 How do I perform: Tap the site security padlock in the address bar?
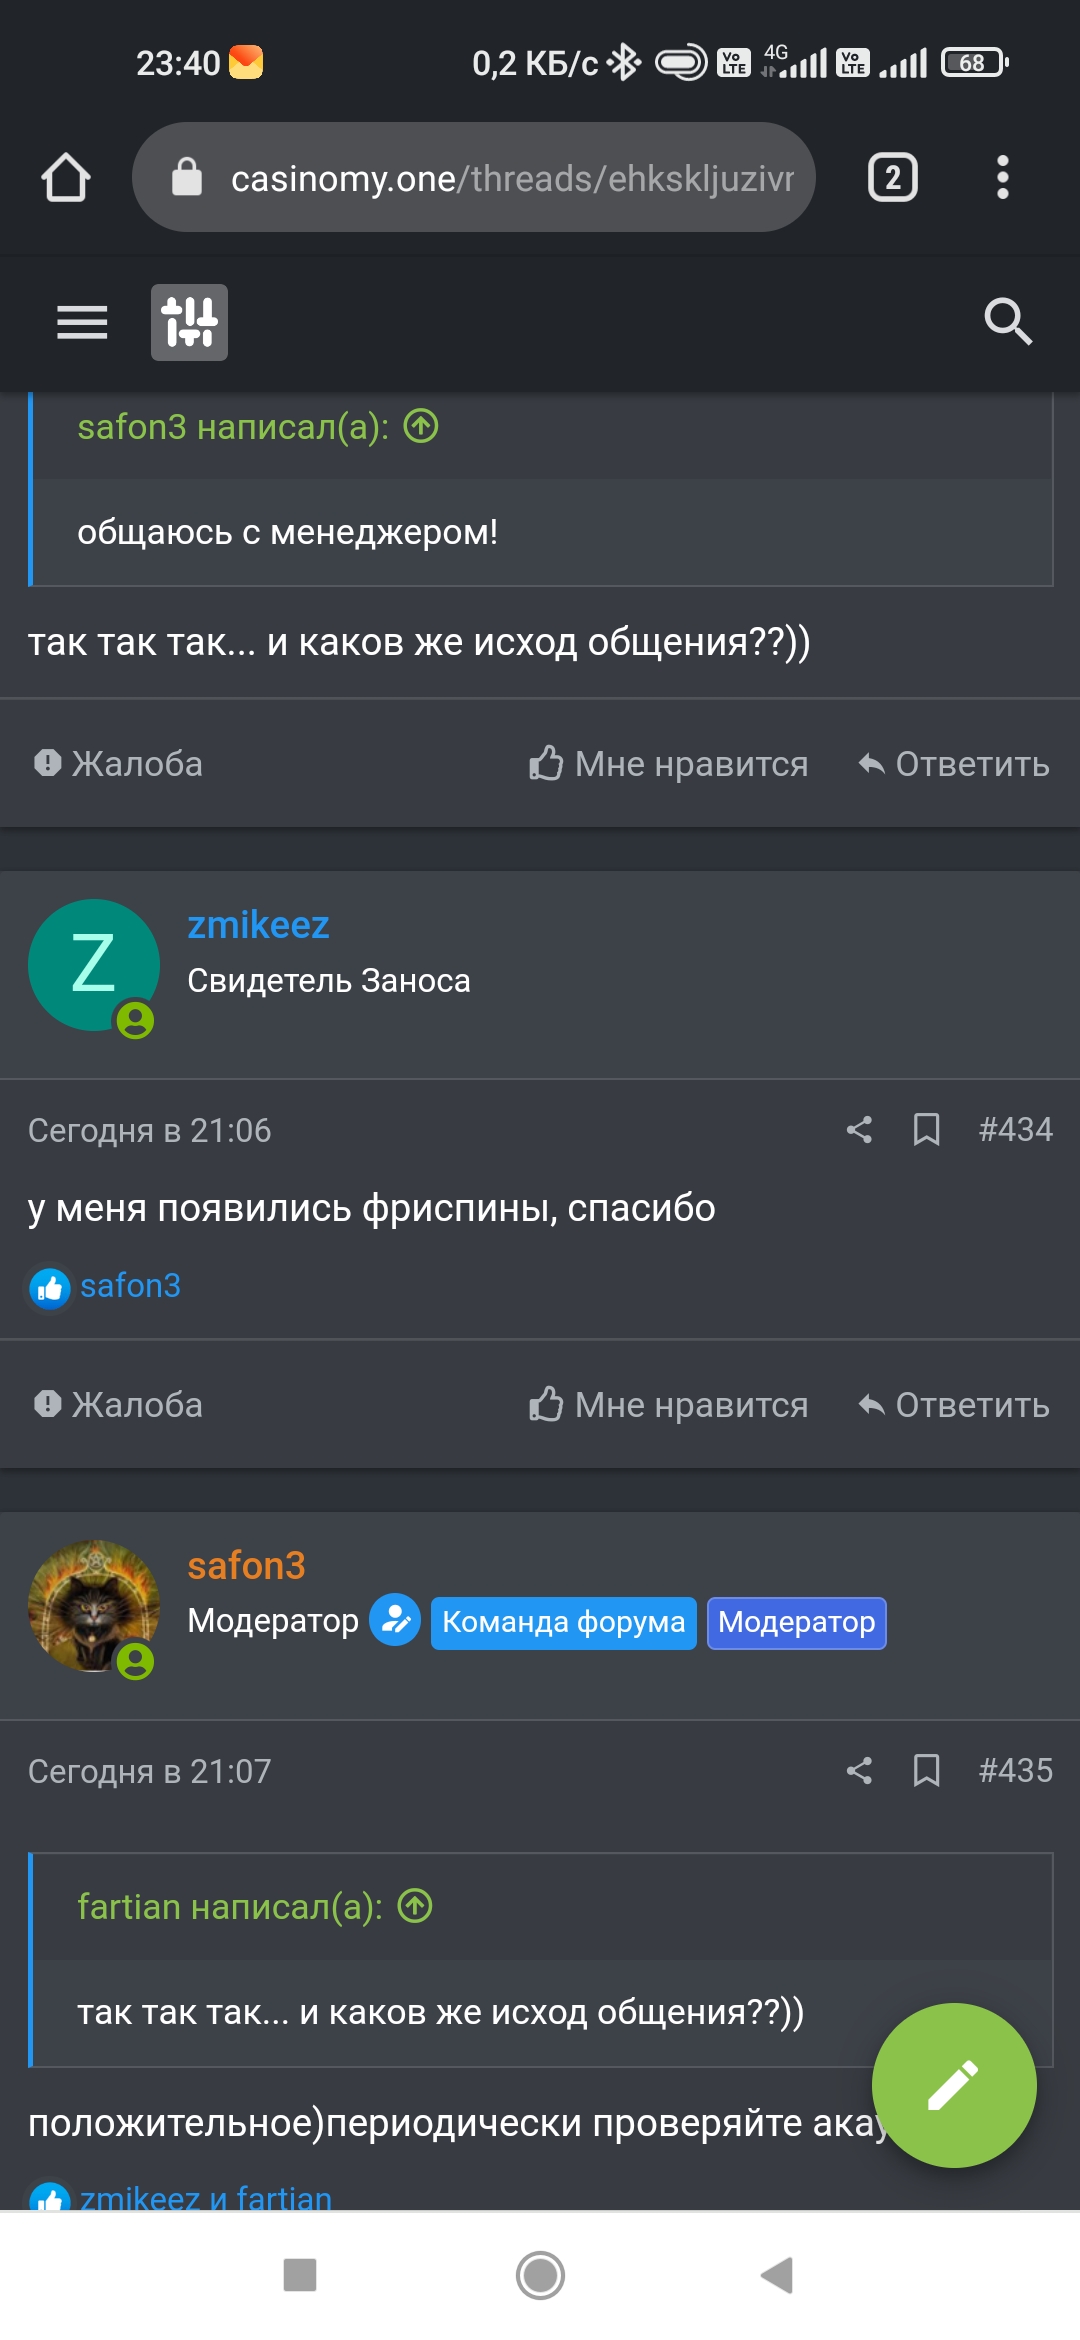(x=186, y=177)
